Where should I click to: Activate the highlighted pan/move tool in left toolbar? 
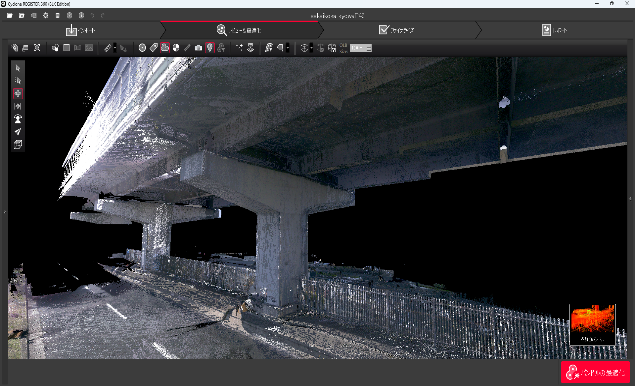pyautogui.click(x=17, y=94)
